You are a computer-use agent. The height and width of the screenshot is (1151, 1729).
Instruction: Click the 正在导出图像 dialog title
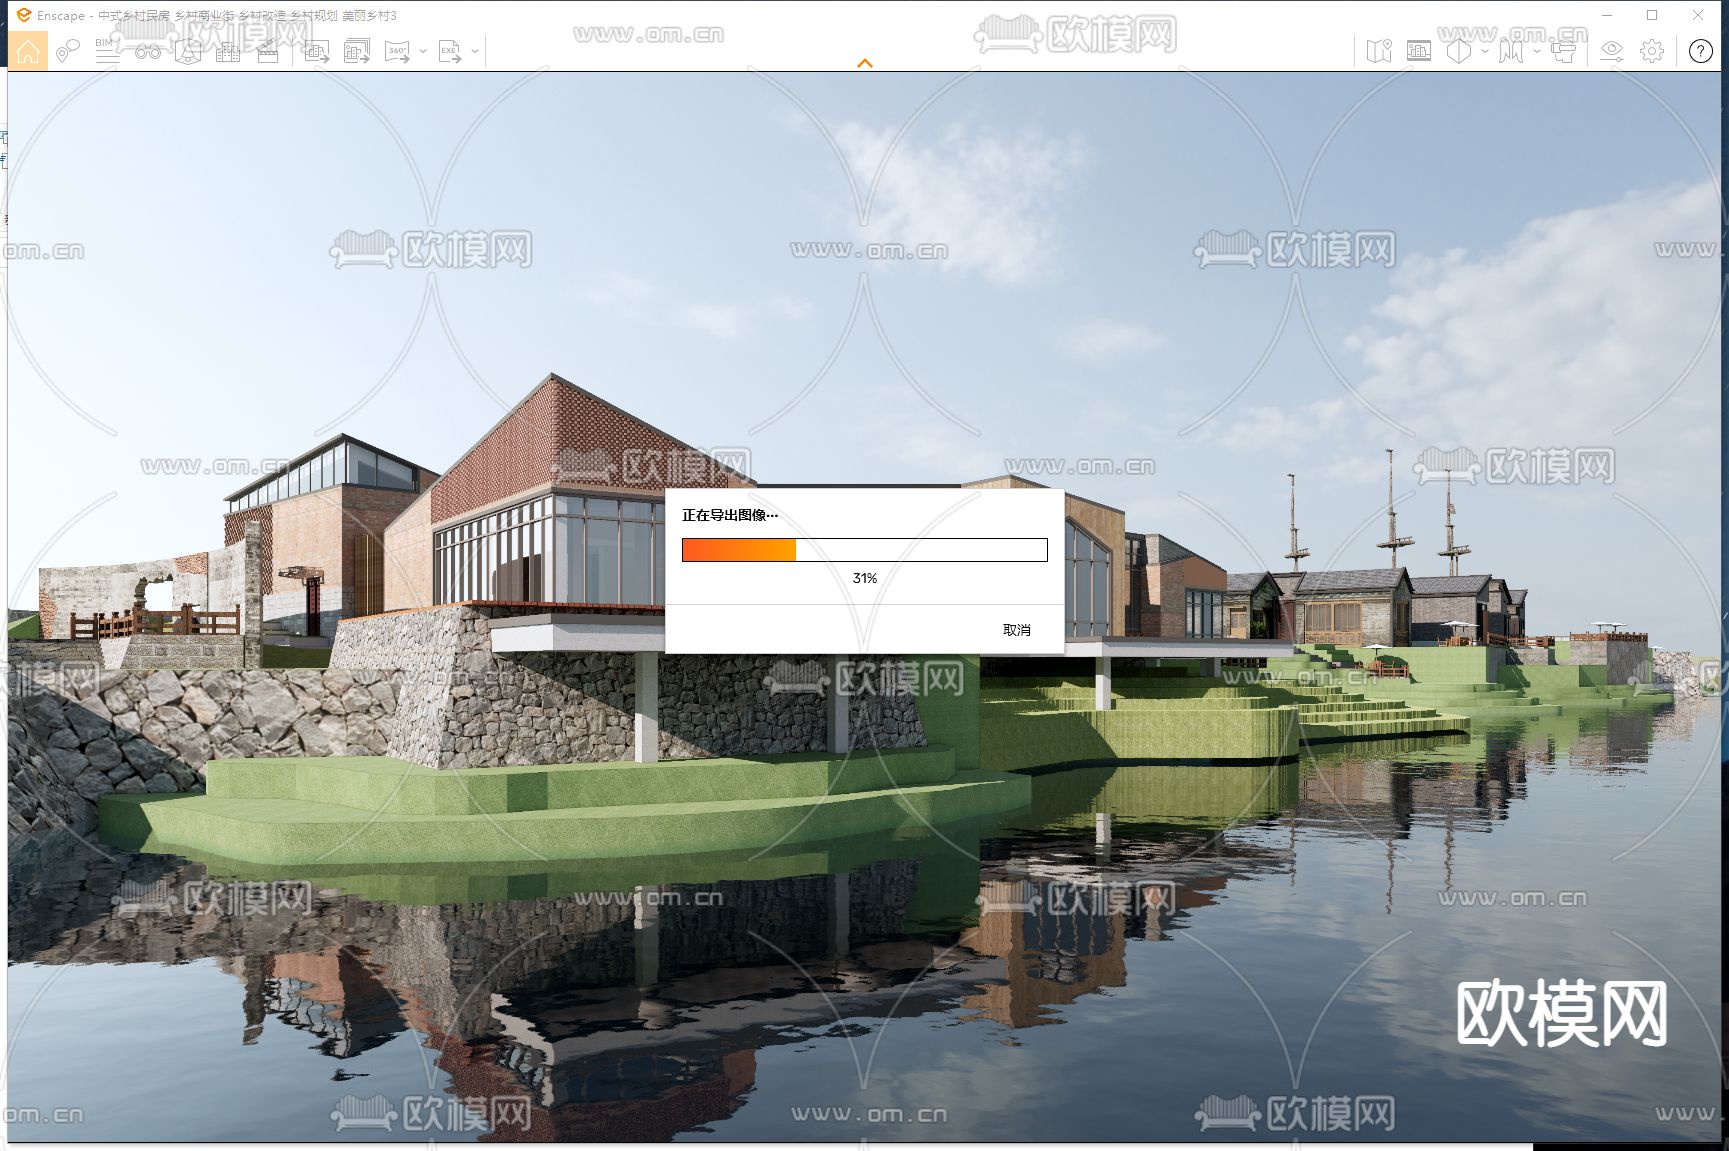730,515
